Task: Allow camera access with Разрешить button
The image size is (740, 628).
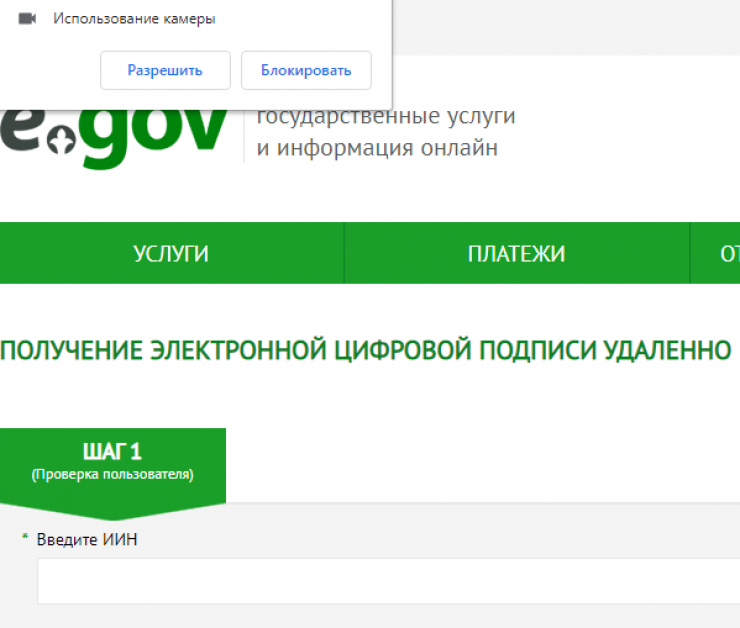Action: [165, 70]
